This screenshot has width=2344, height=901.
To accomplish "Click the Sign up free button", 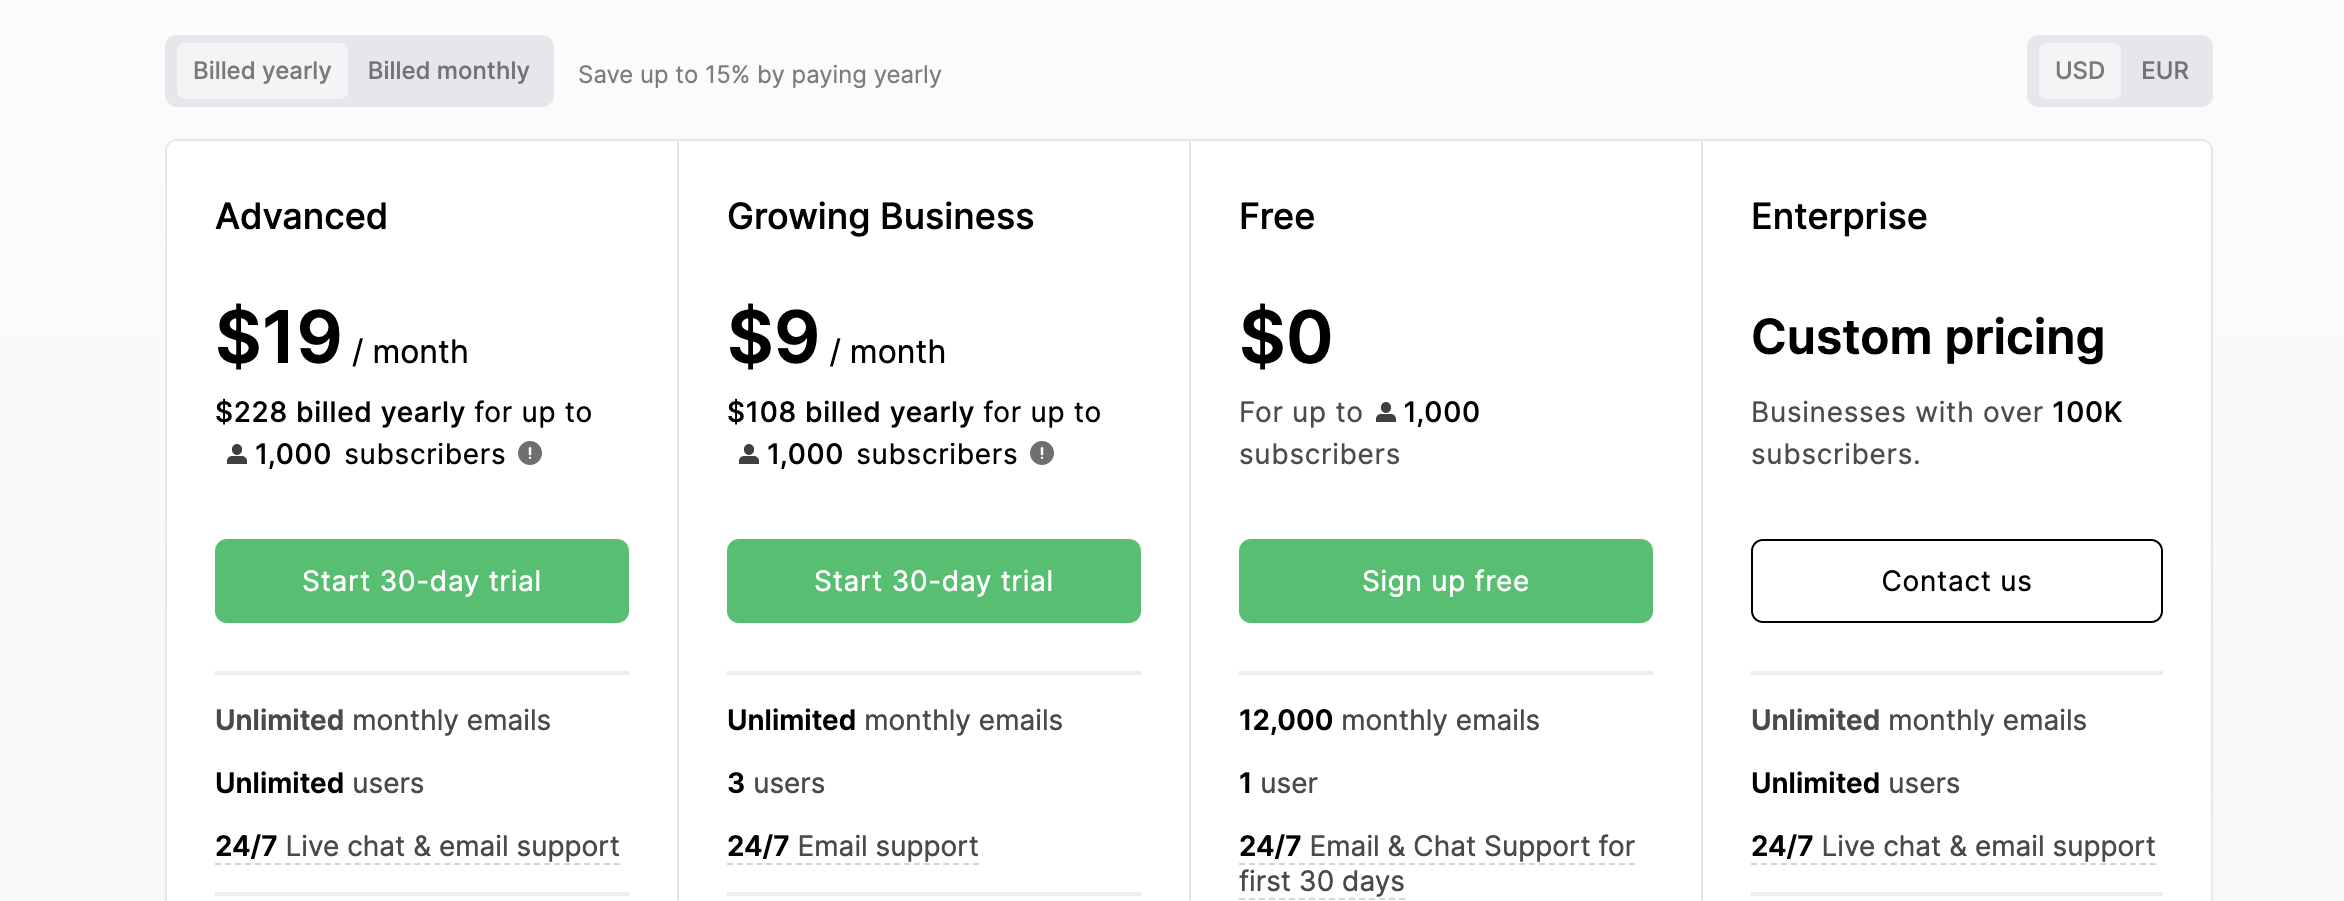I will [1446, 581].
